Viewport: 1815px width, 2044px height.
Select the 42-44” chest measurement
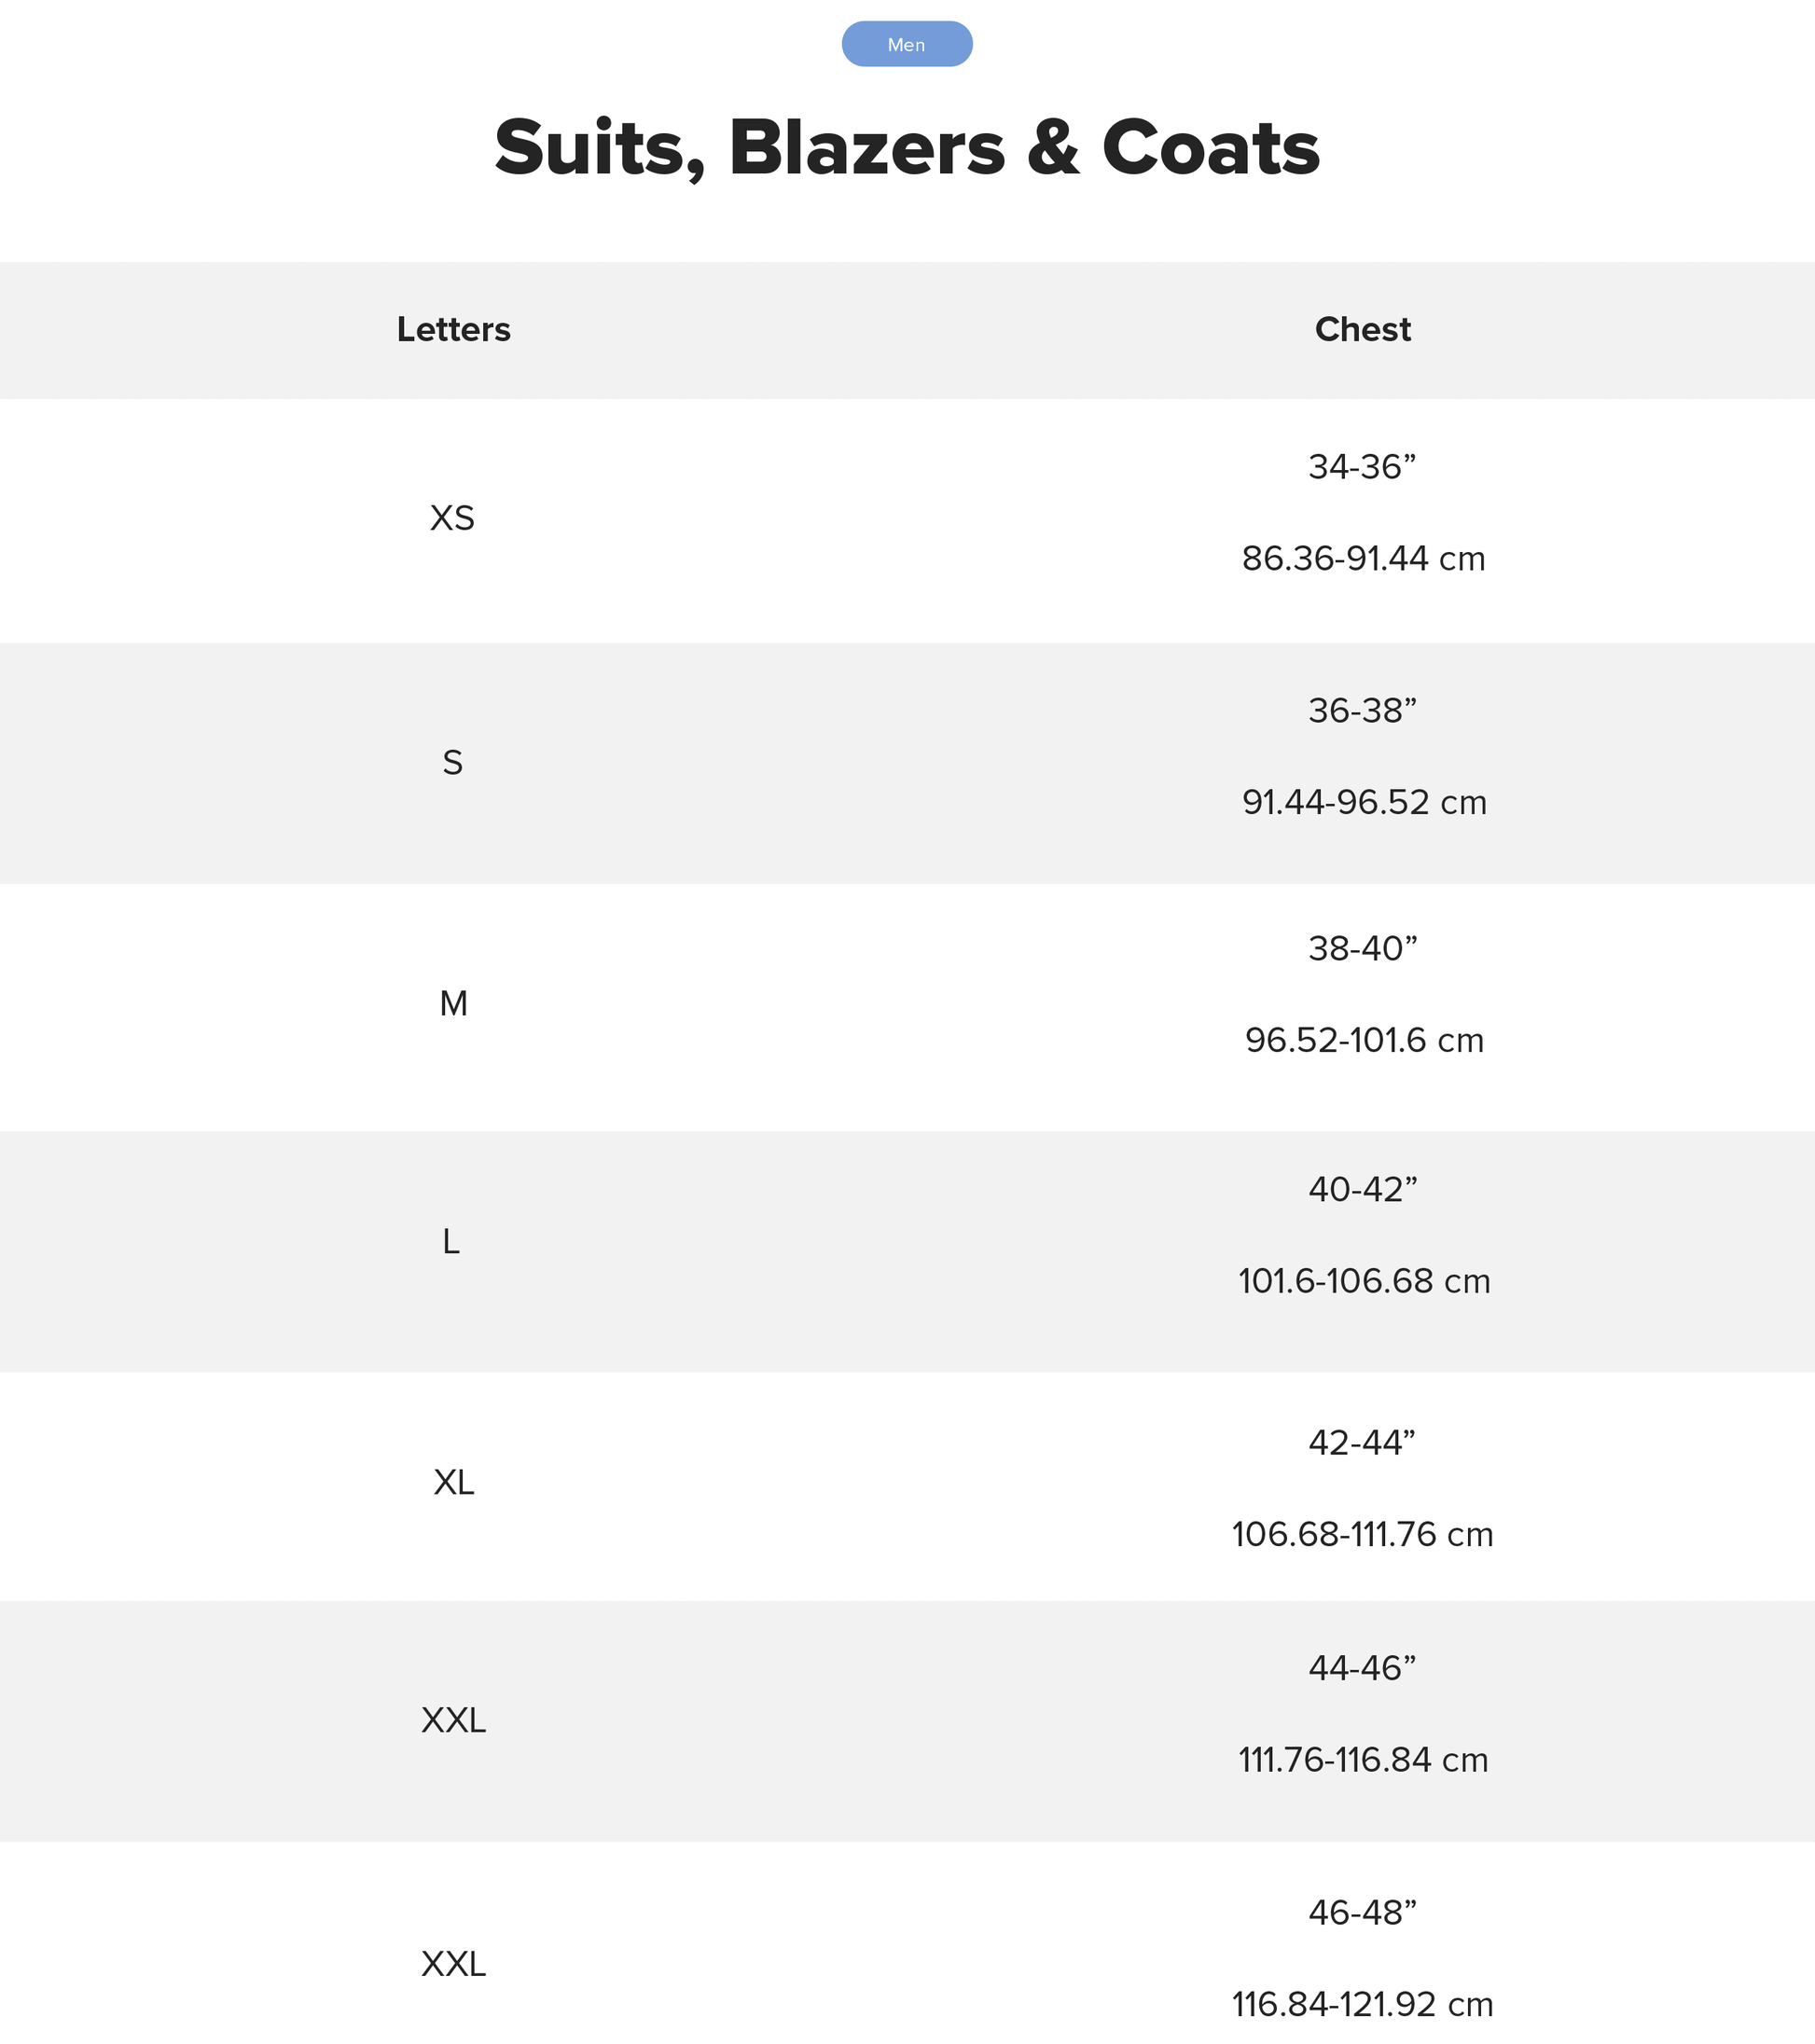tap(1362, 1443)
